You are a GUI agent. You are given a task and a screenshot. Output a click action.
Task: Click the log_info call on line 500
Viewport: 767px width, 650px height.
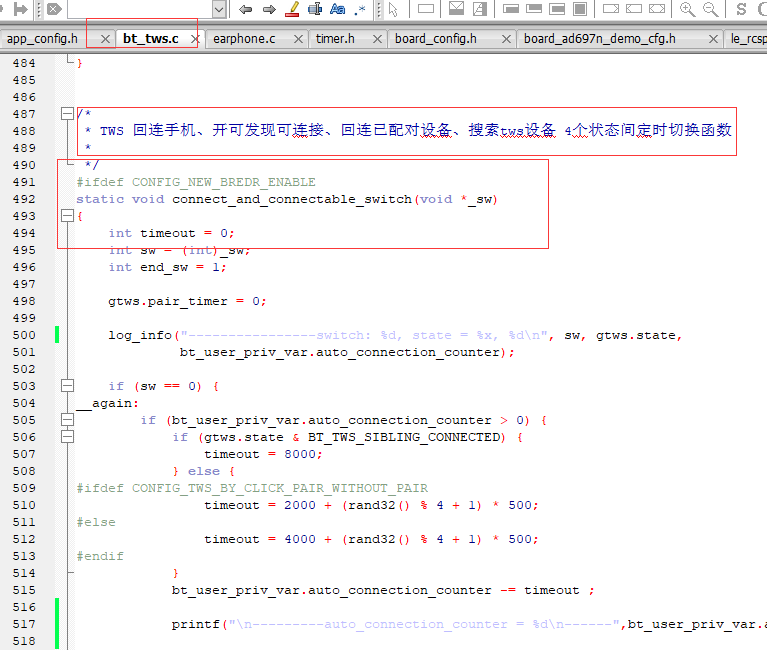(140, 336)
